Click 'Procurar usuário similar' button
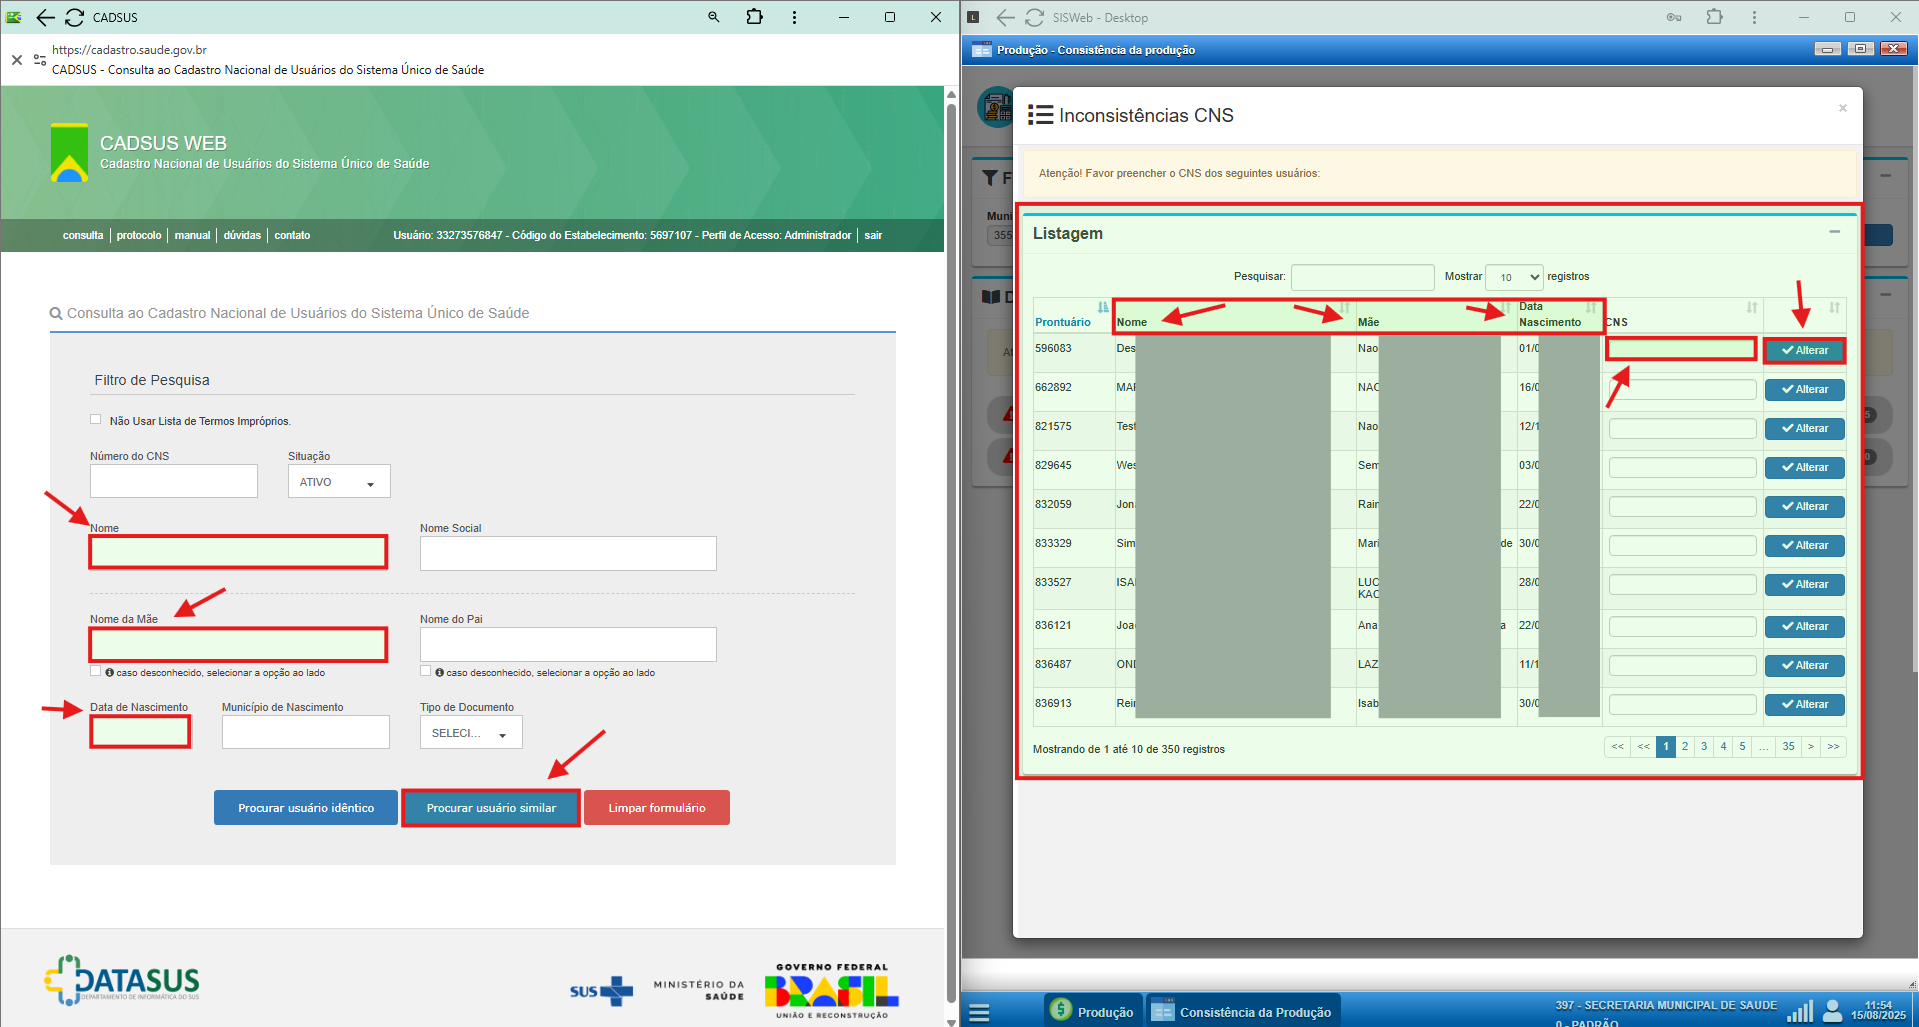 point(491,808)
